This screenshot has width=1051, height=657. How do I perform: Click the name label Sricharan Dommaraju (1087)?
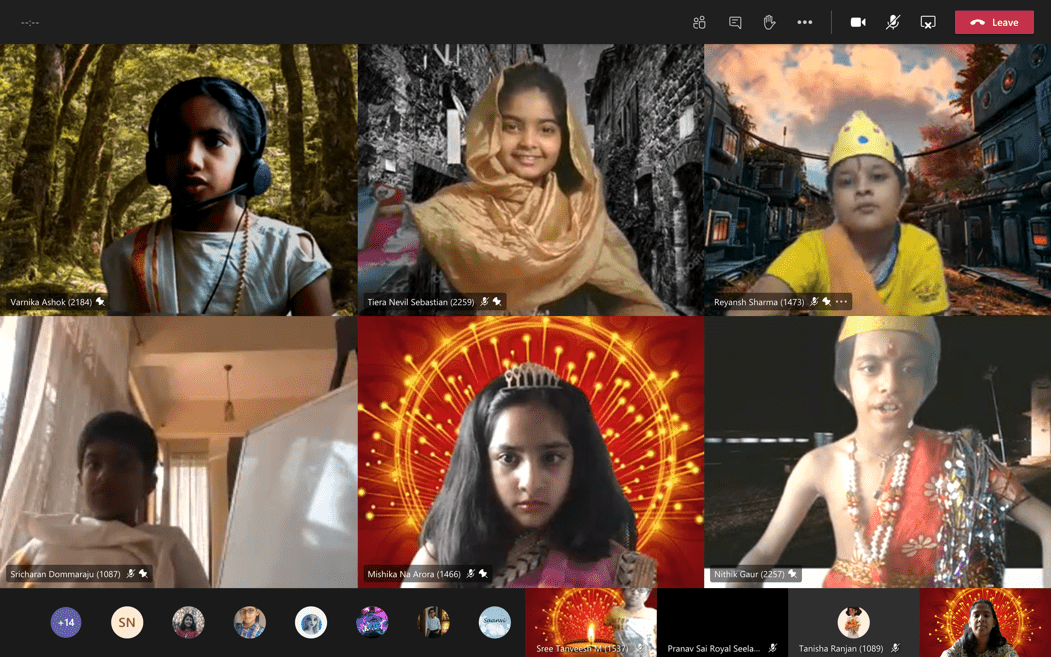click(x=65, y=574)
